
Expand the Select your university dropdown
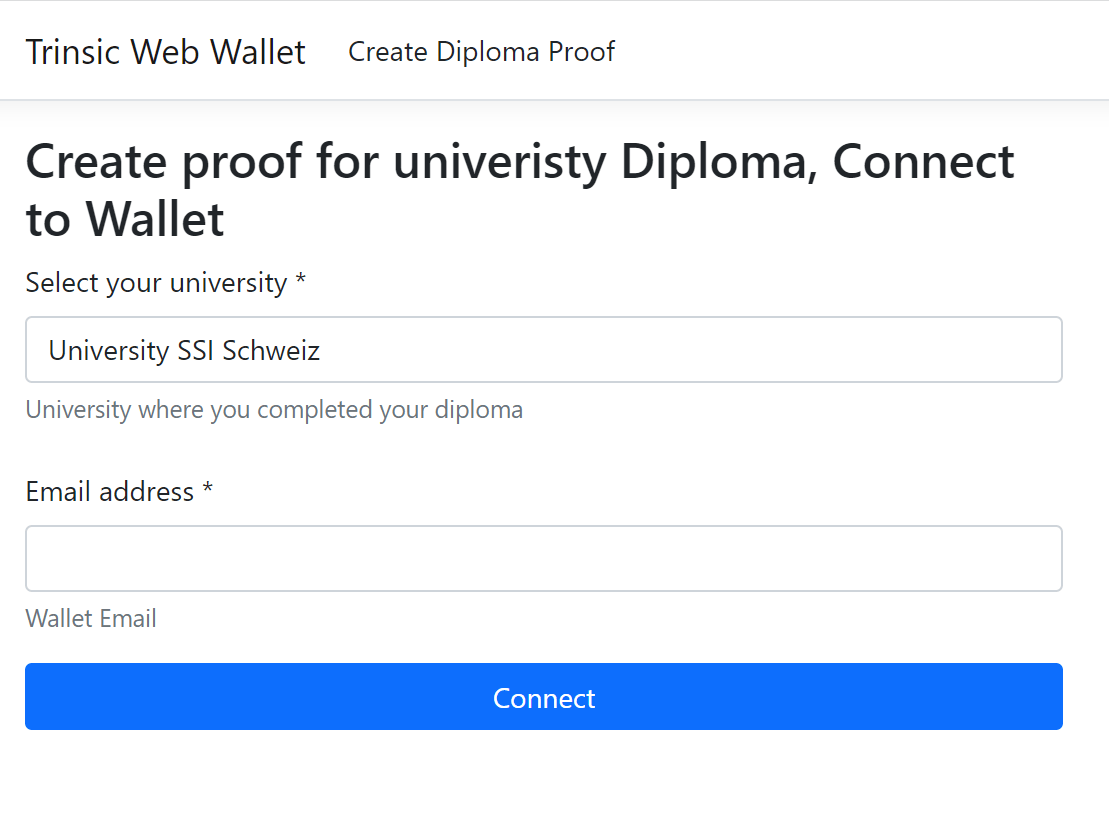point(543,350)
